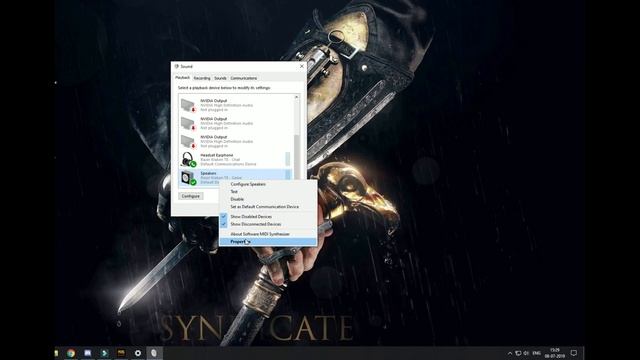The width and height of the screenshot is (640, 360).
Task: Select the Speakers device icon in list
Action: 188,178
